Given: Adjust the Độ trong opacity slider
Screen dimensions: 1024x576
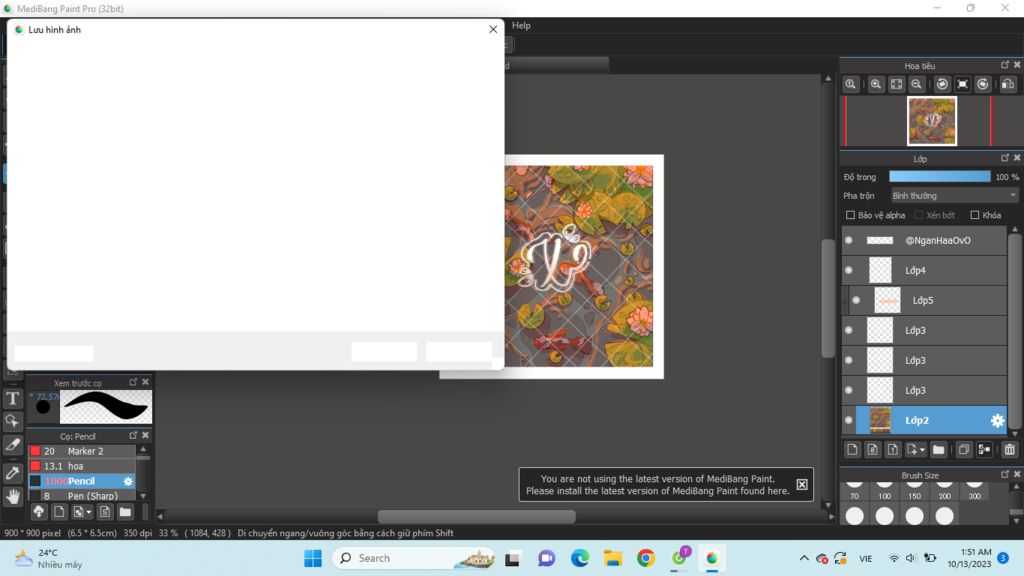Looking at the screenshot, I should tap(940, 177).
